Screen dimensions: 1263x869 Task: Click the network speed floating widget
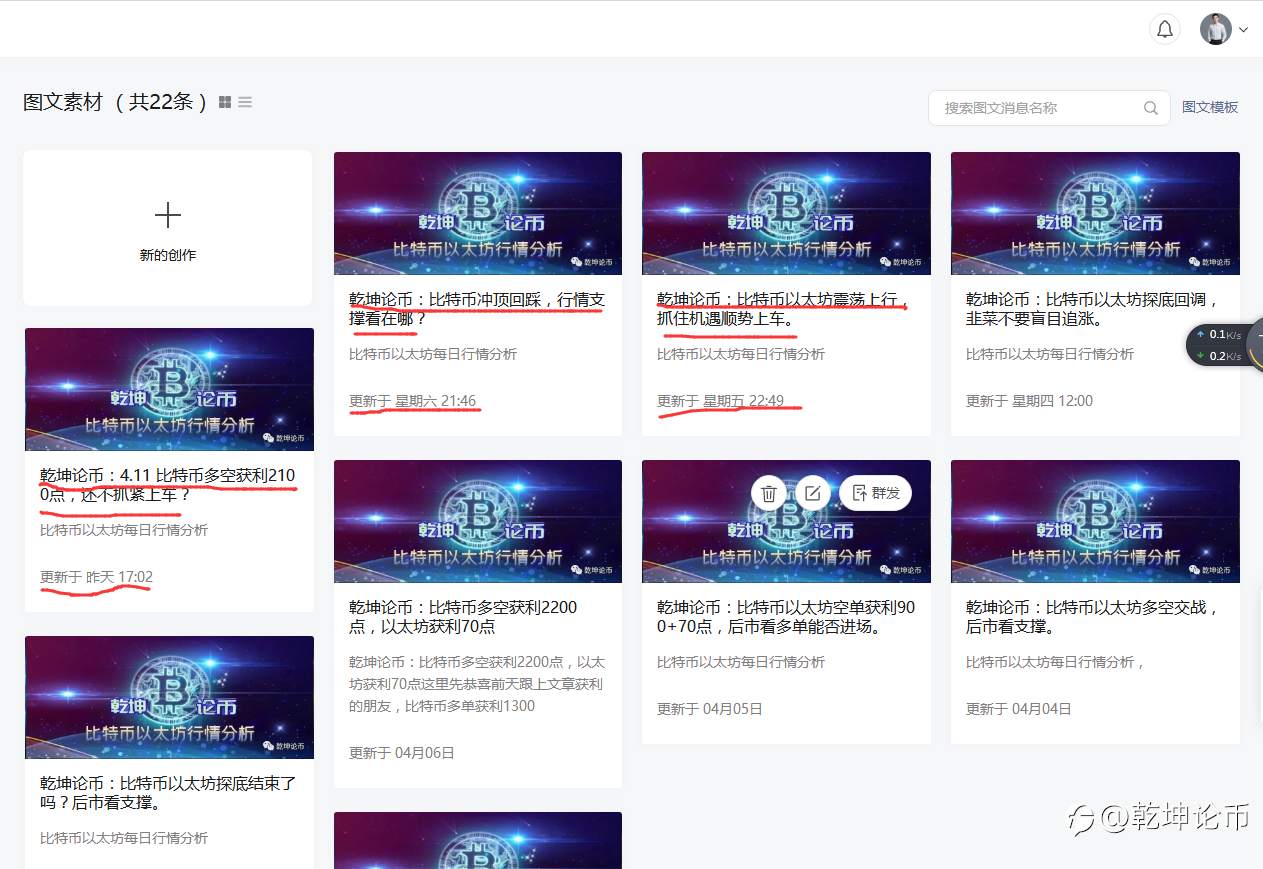[1224, 345]
